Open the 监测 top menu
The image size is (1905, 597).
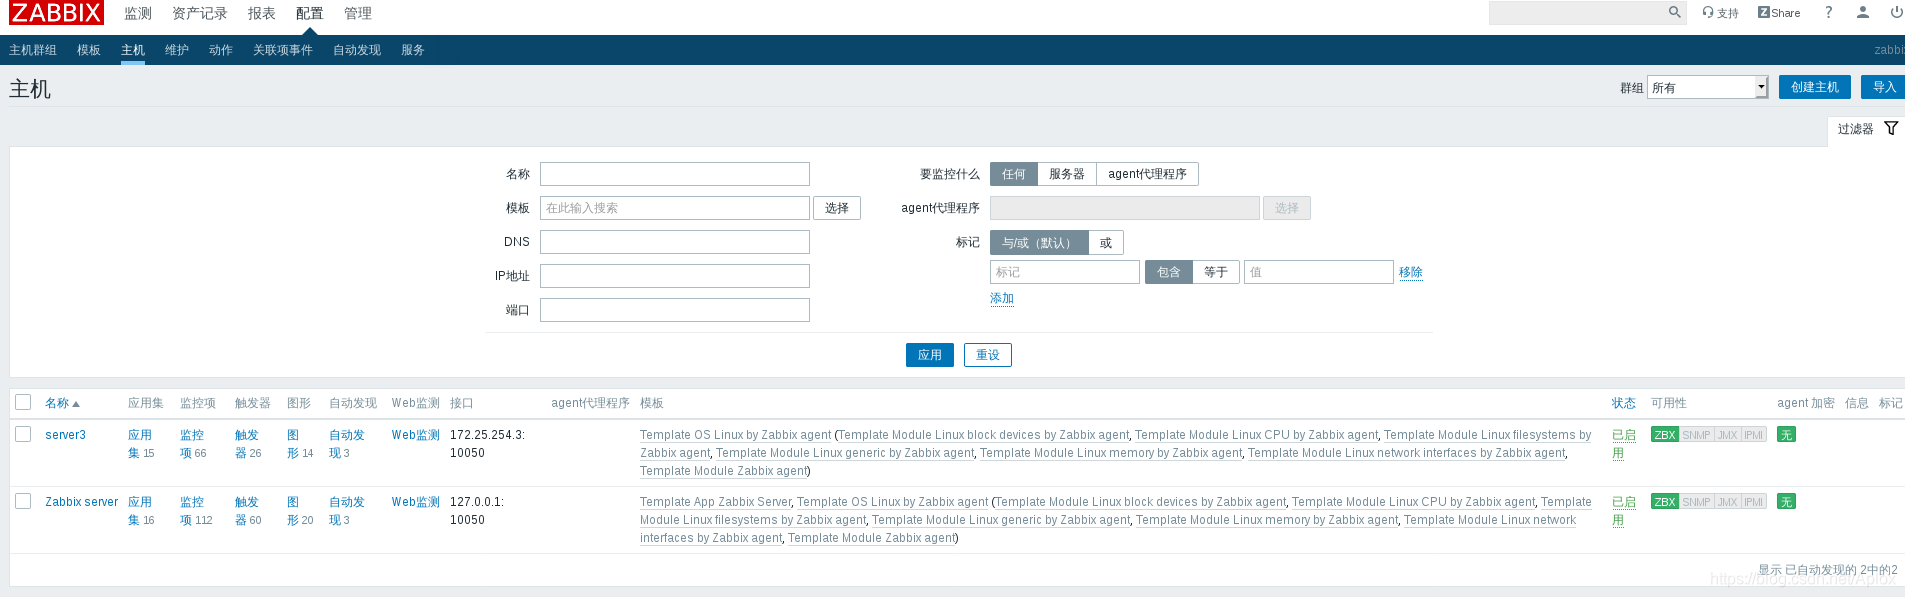pyautogui.click(x=138, y=13)
